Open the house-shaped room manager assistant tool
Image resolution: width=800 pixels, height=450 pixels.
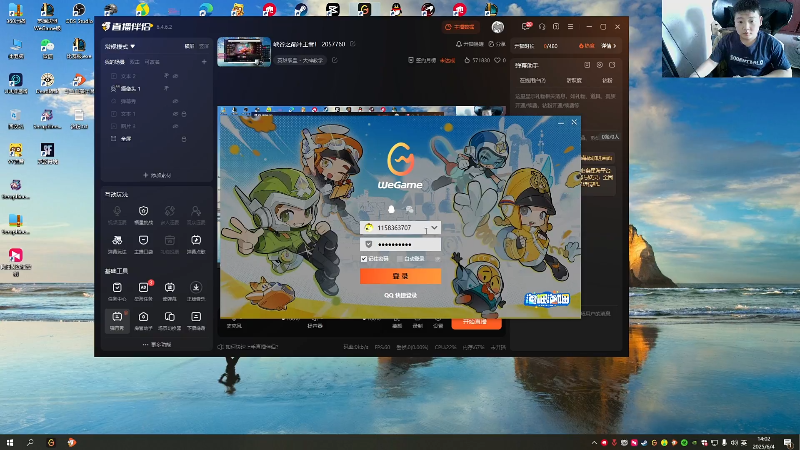point(143,320)
